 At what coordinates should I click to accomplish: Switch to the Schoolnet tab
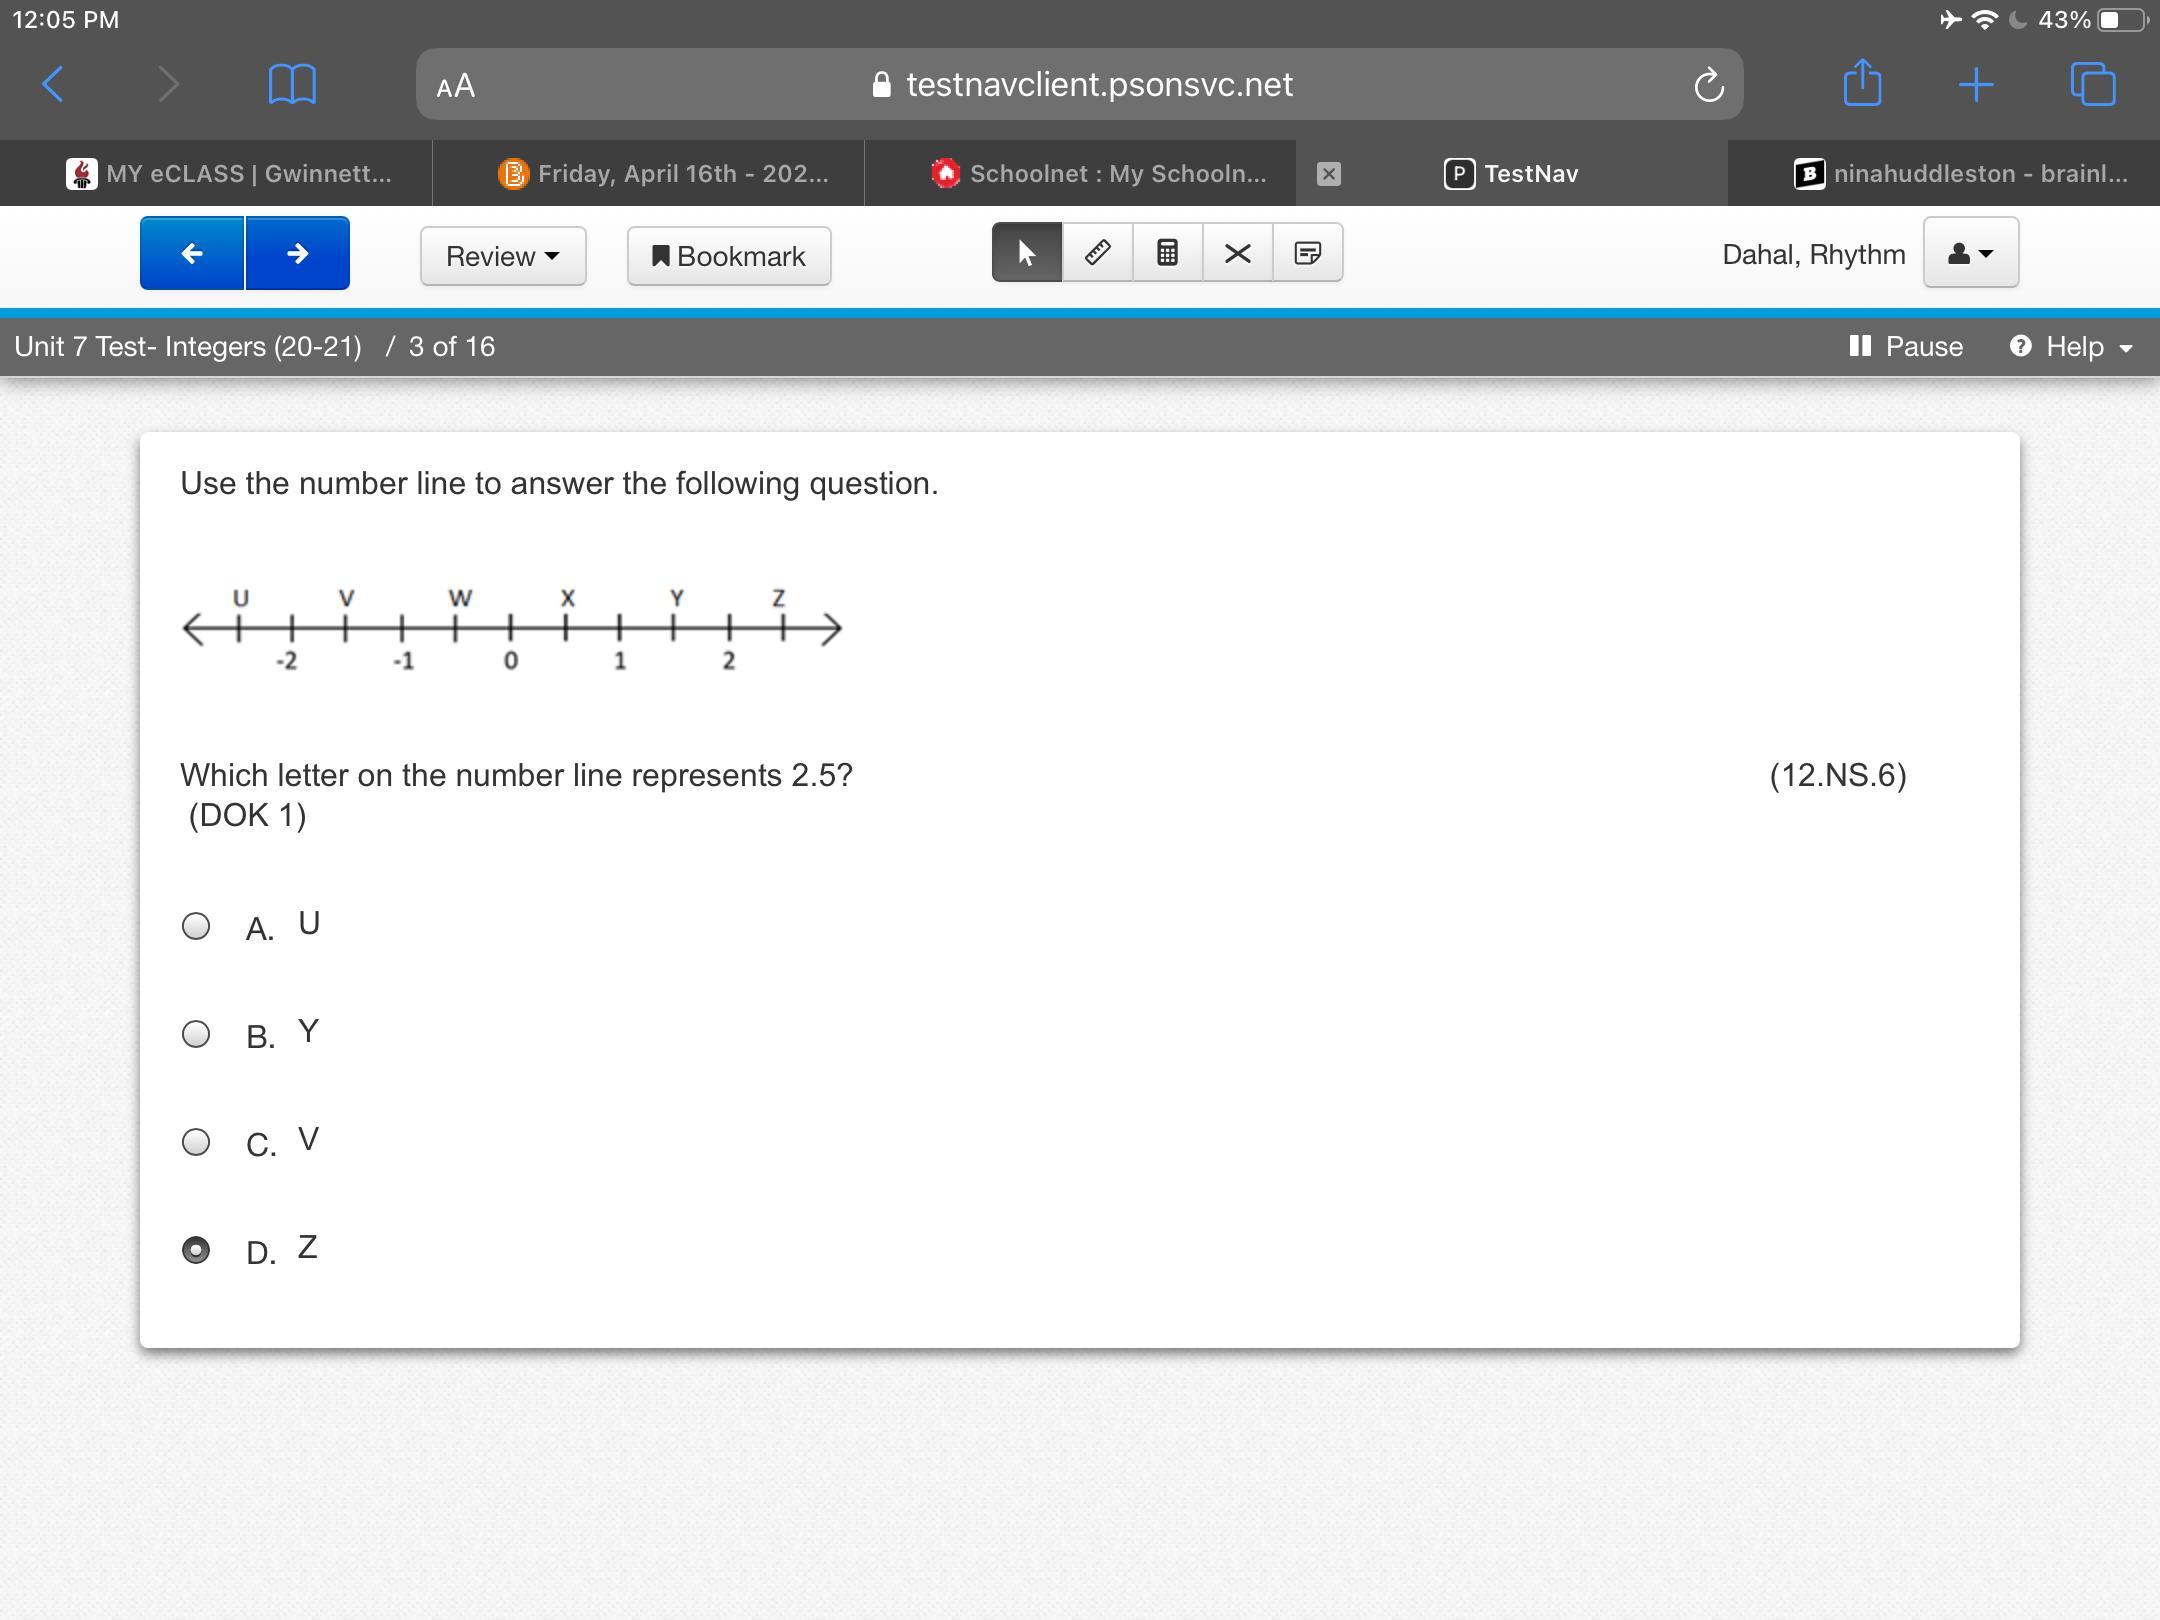click(1100, 174)
